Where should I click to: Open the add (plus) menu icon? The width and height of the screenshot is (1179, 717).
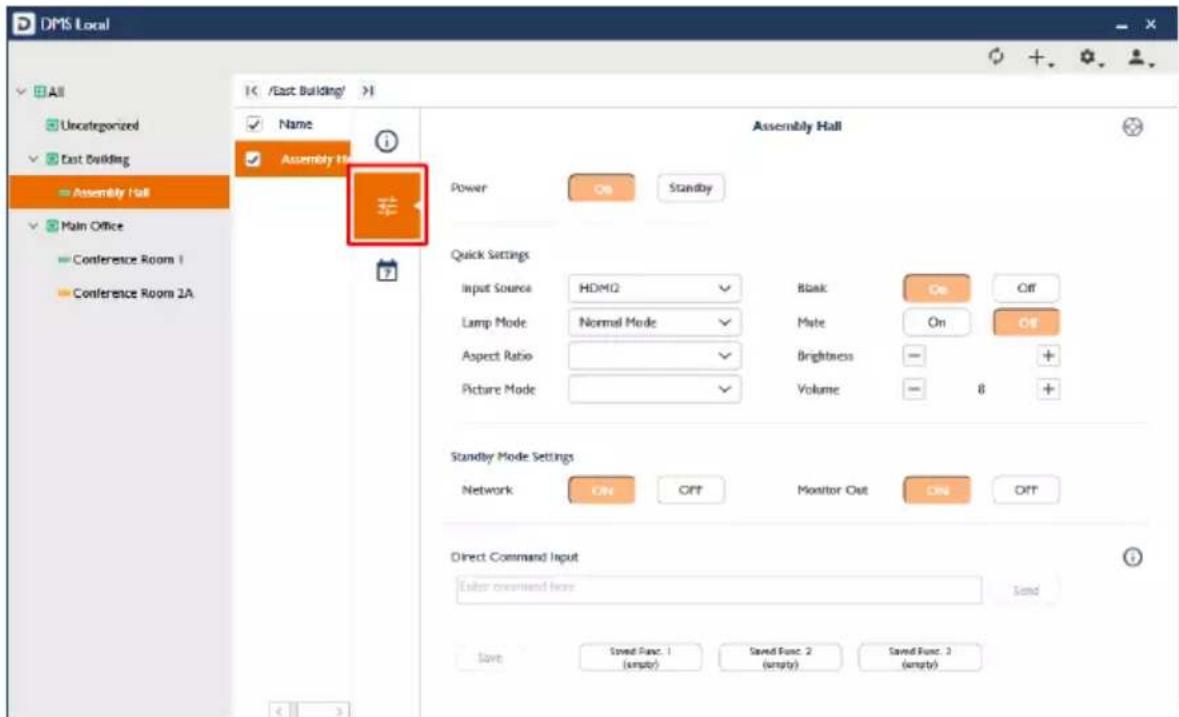(1041, 57)
